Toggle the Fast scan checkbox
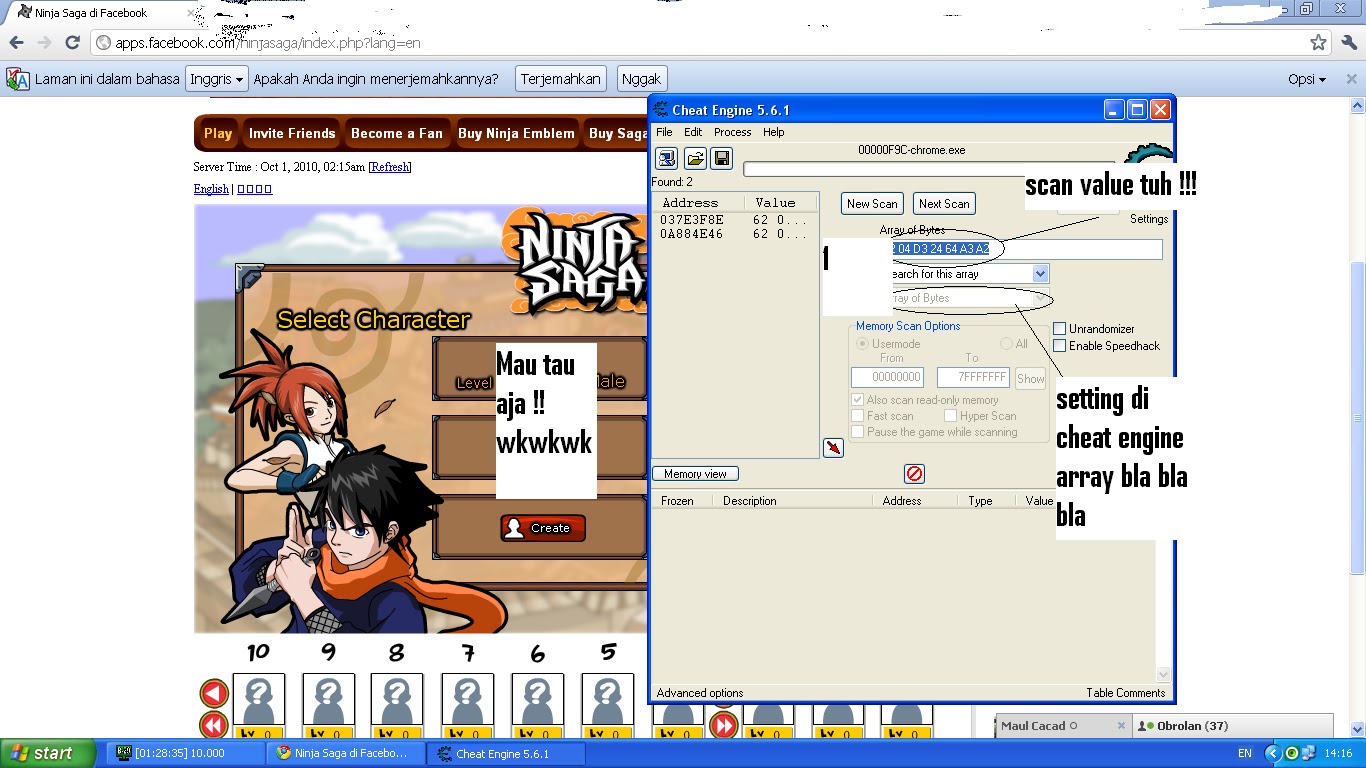Screen dimensions: 1366x768 tap(858, 416)
